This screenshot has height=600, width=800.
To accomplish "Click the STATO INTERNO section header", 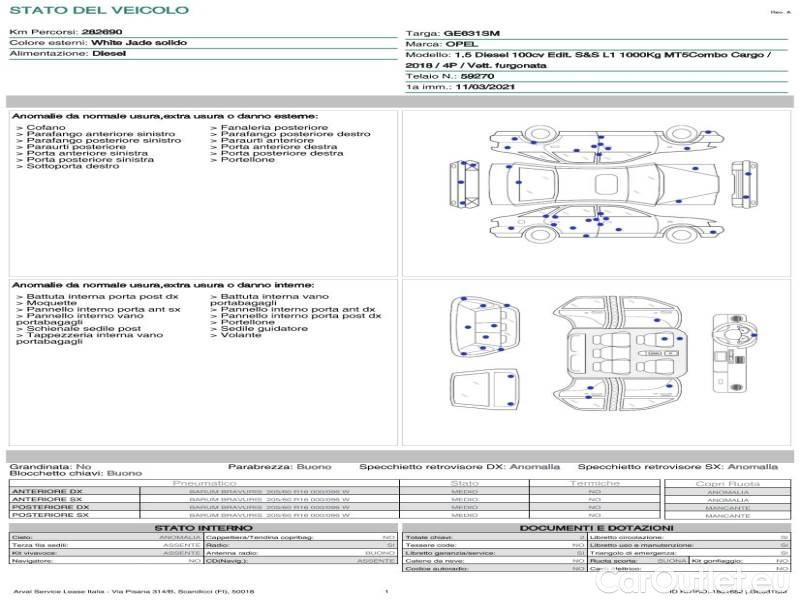I will point(203,528).
